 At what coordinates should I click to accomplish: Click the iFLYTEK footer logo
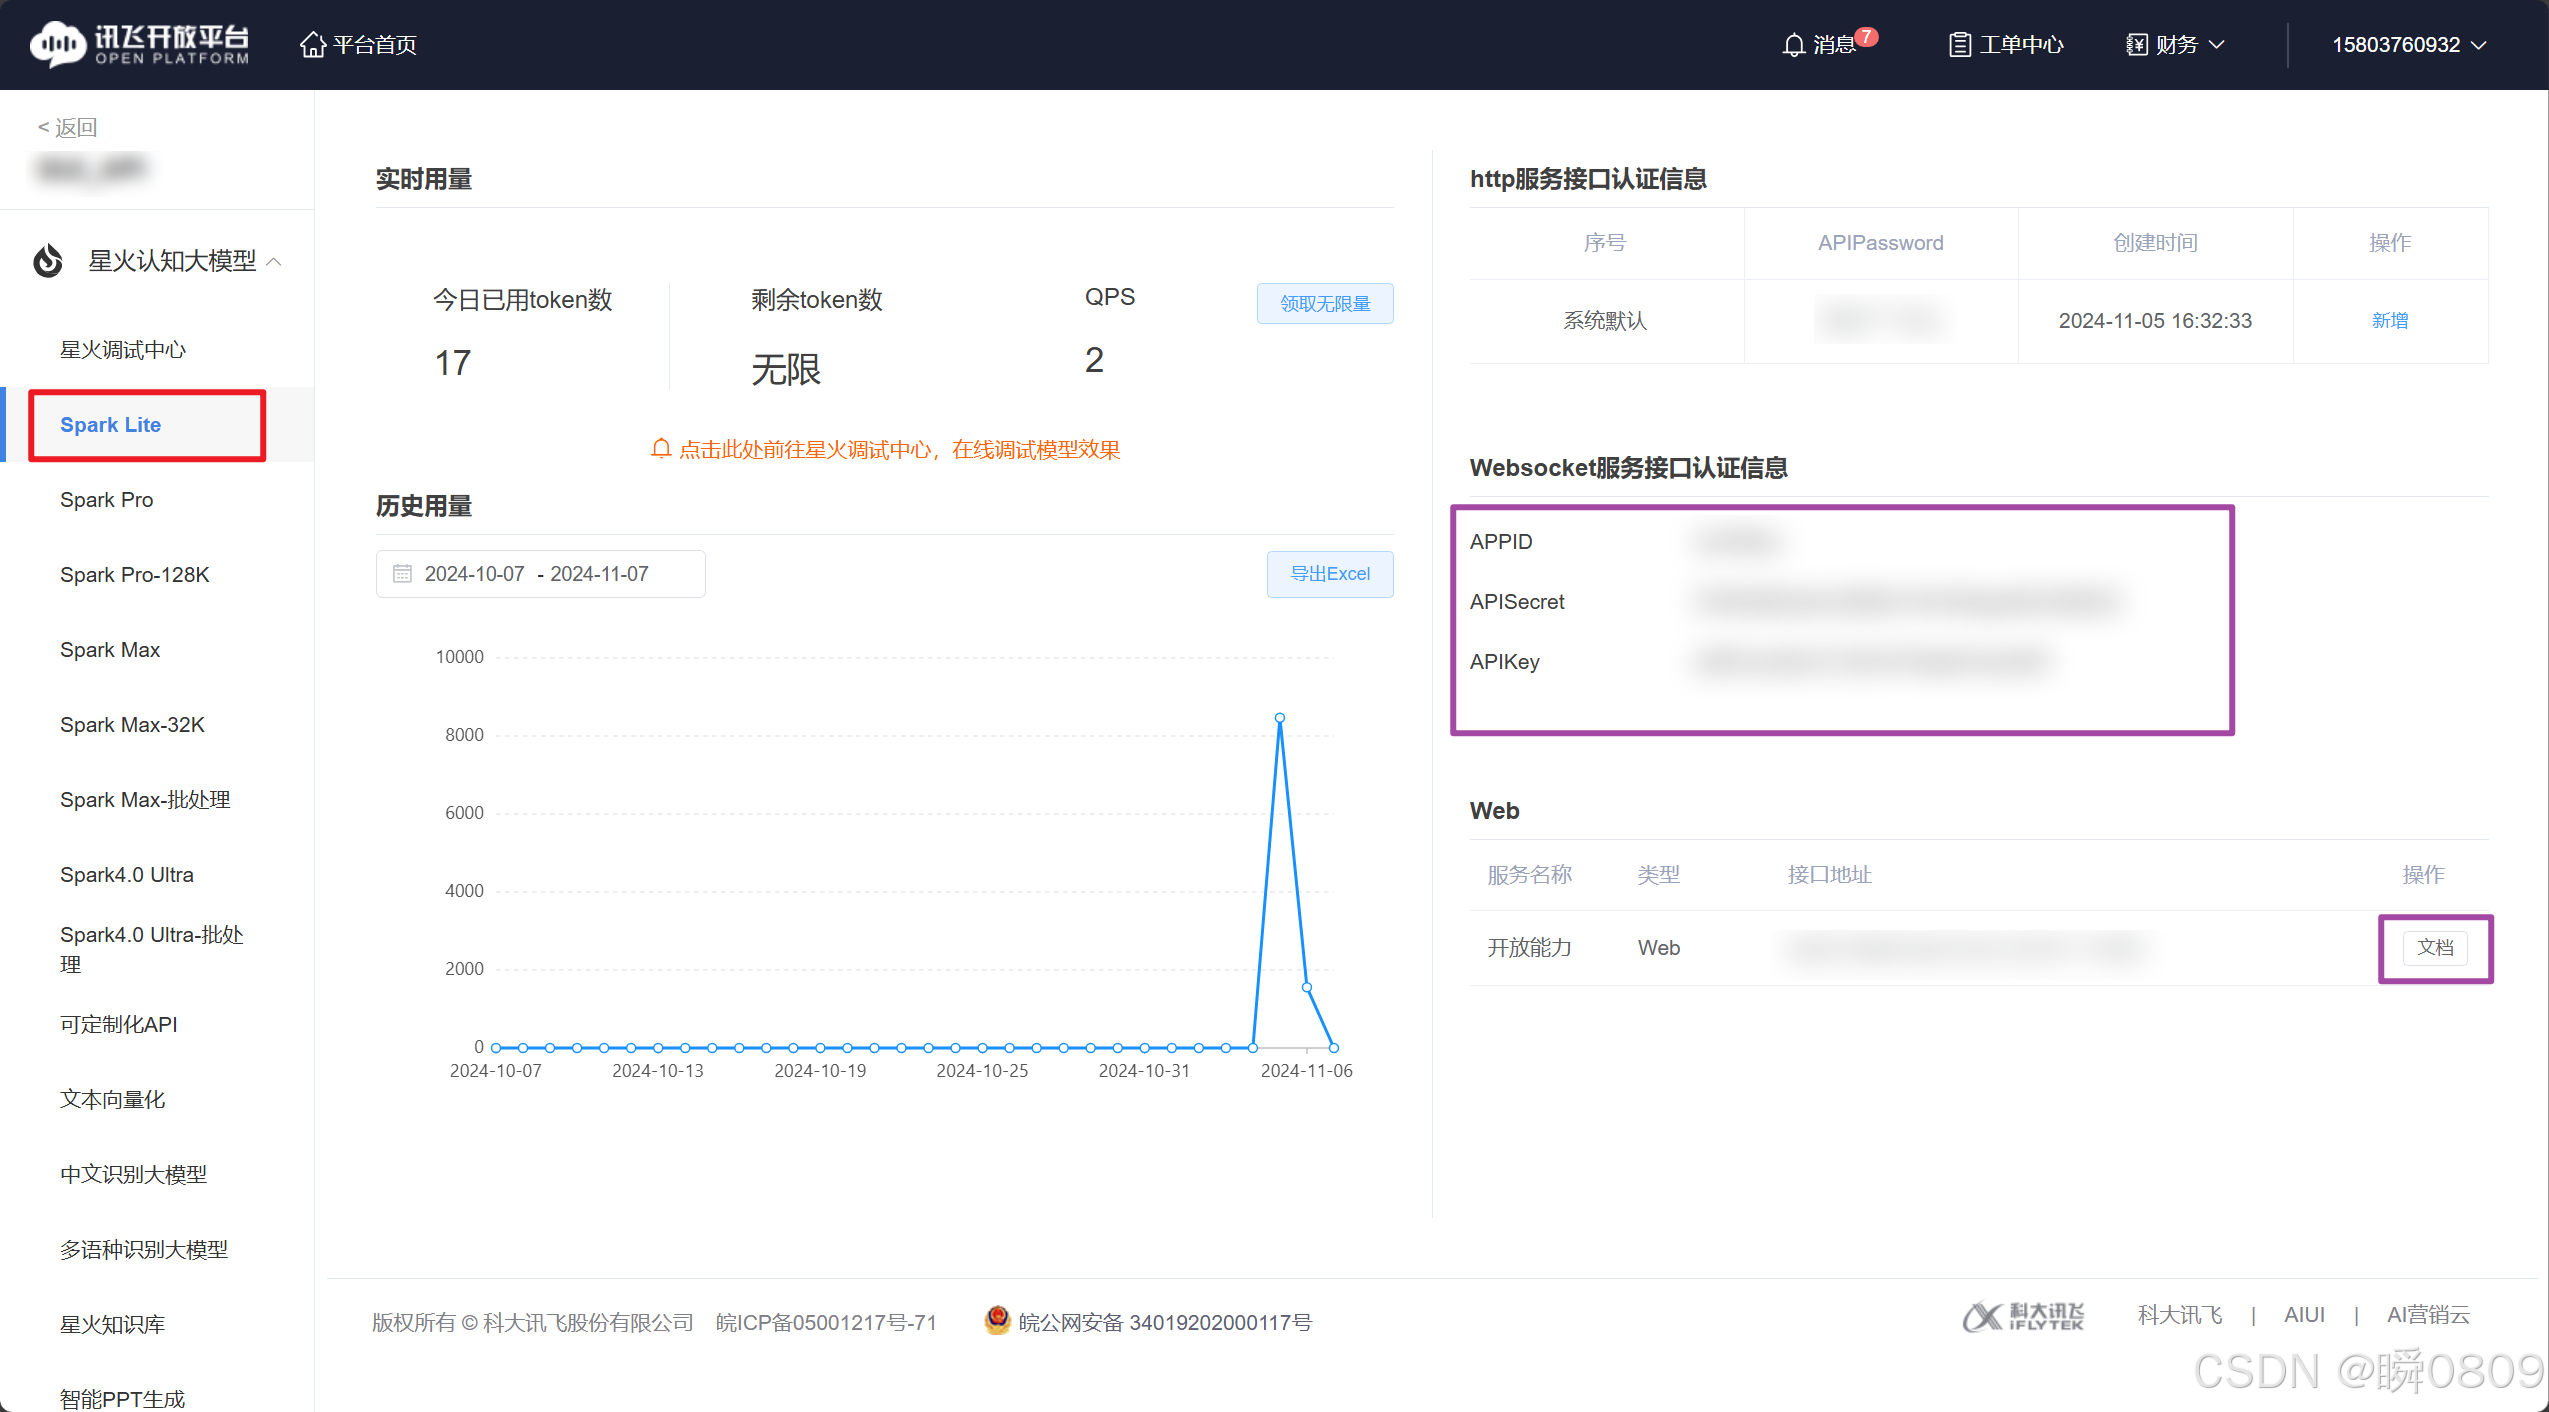[x=2023, y=1316]
